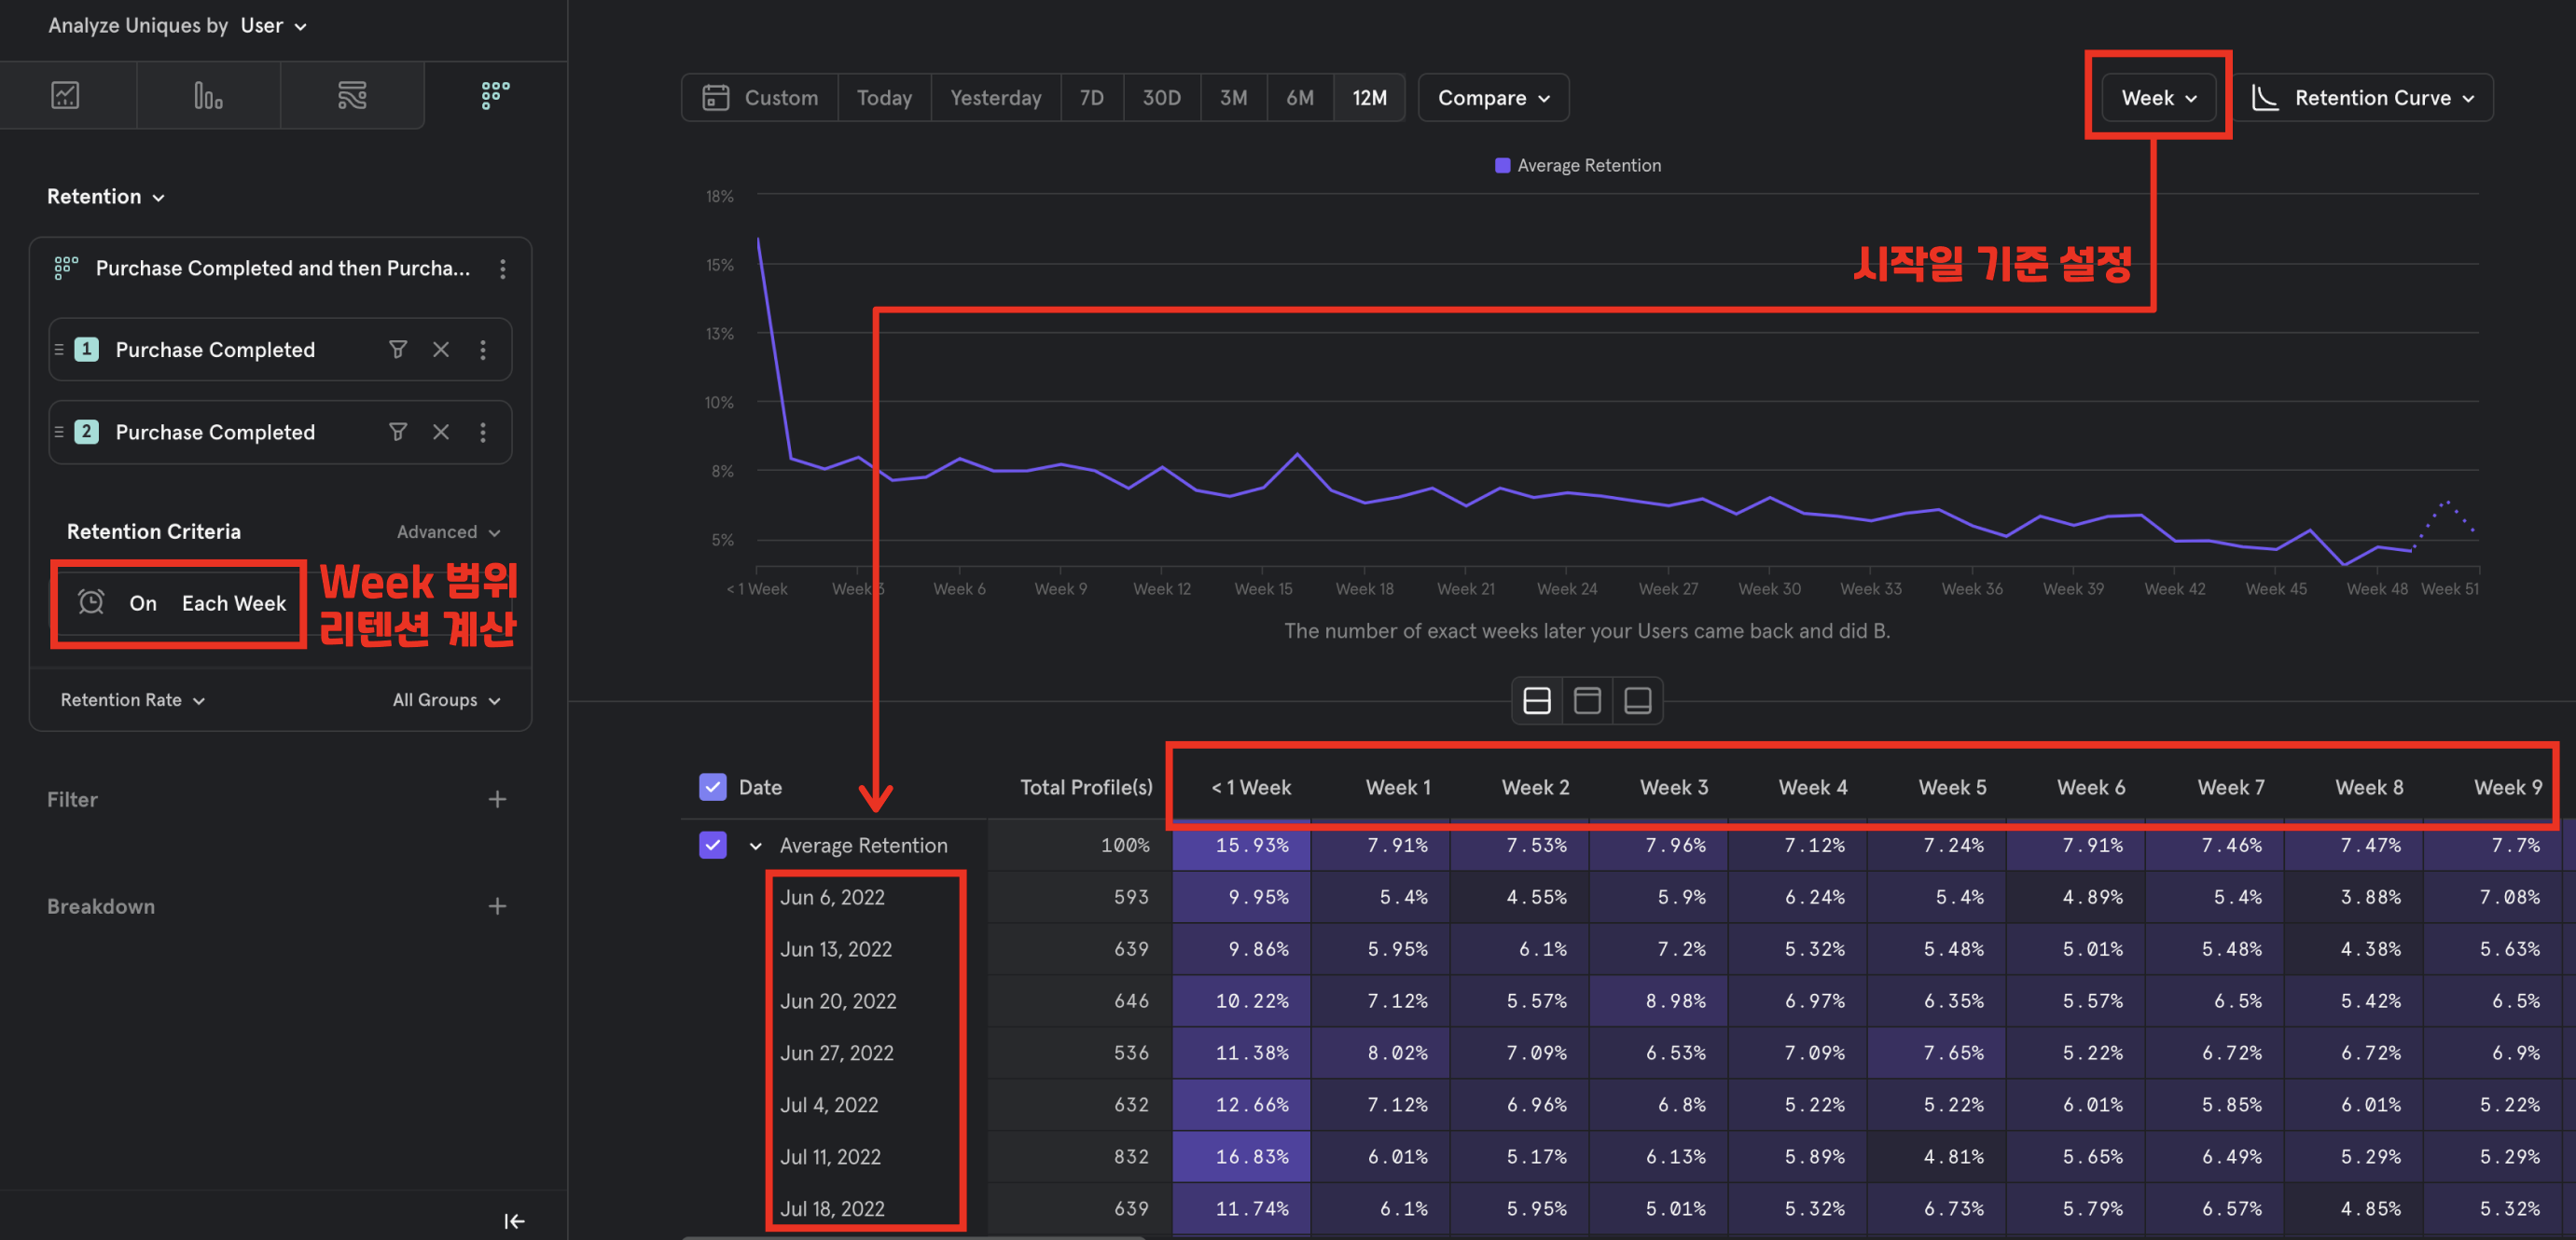The height and width of the screenshot is (1240, 2576).
Task: Expand the Compare dropdown
Action: coord(1493,98)
